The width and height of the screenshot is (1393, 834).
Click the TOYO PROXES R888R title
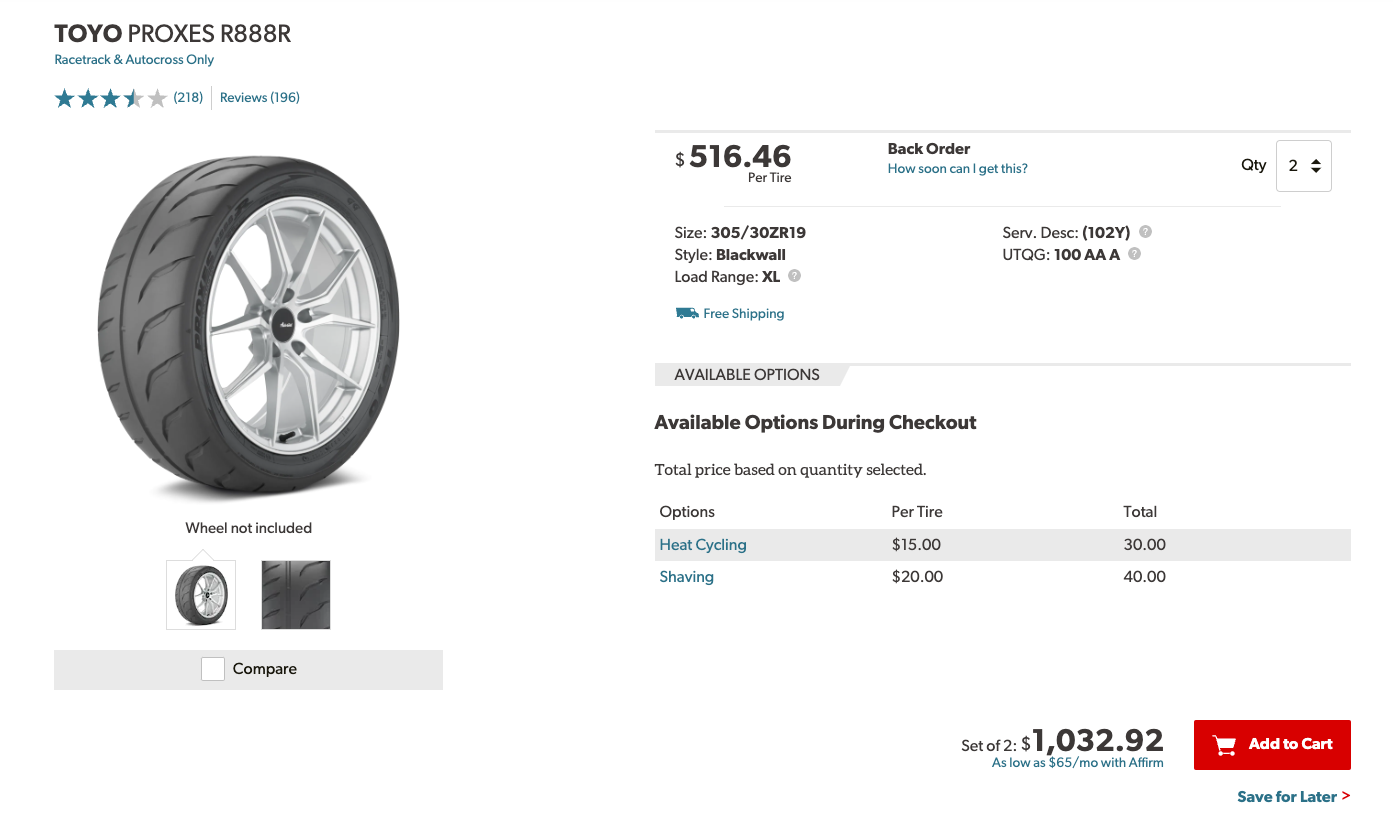tap(173, 34)
